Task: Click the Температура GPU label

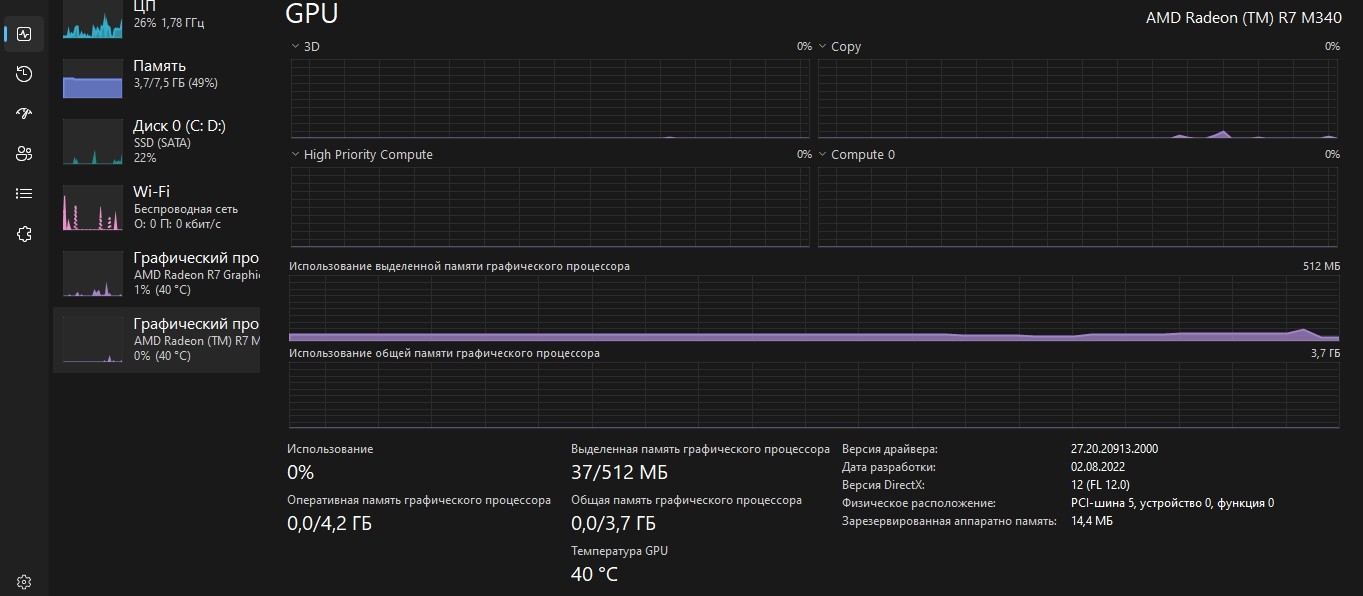Action: 619,551
